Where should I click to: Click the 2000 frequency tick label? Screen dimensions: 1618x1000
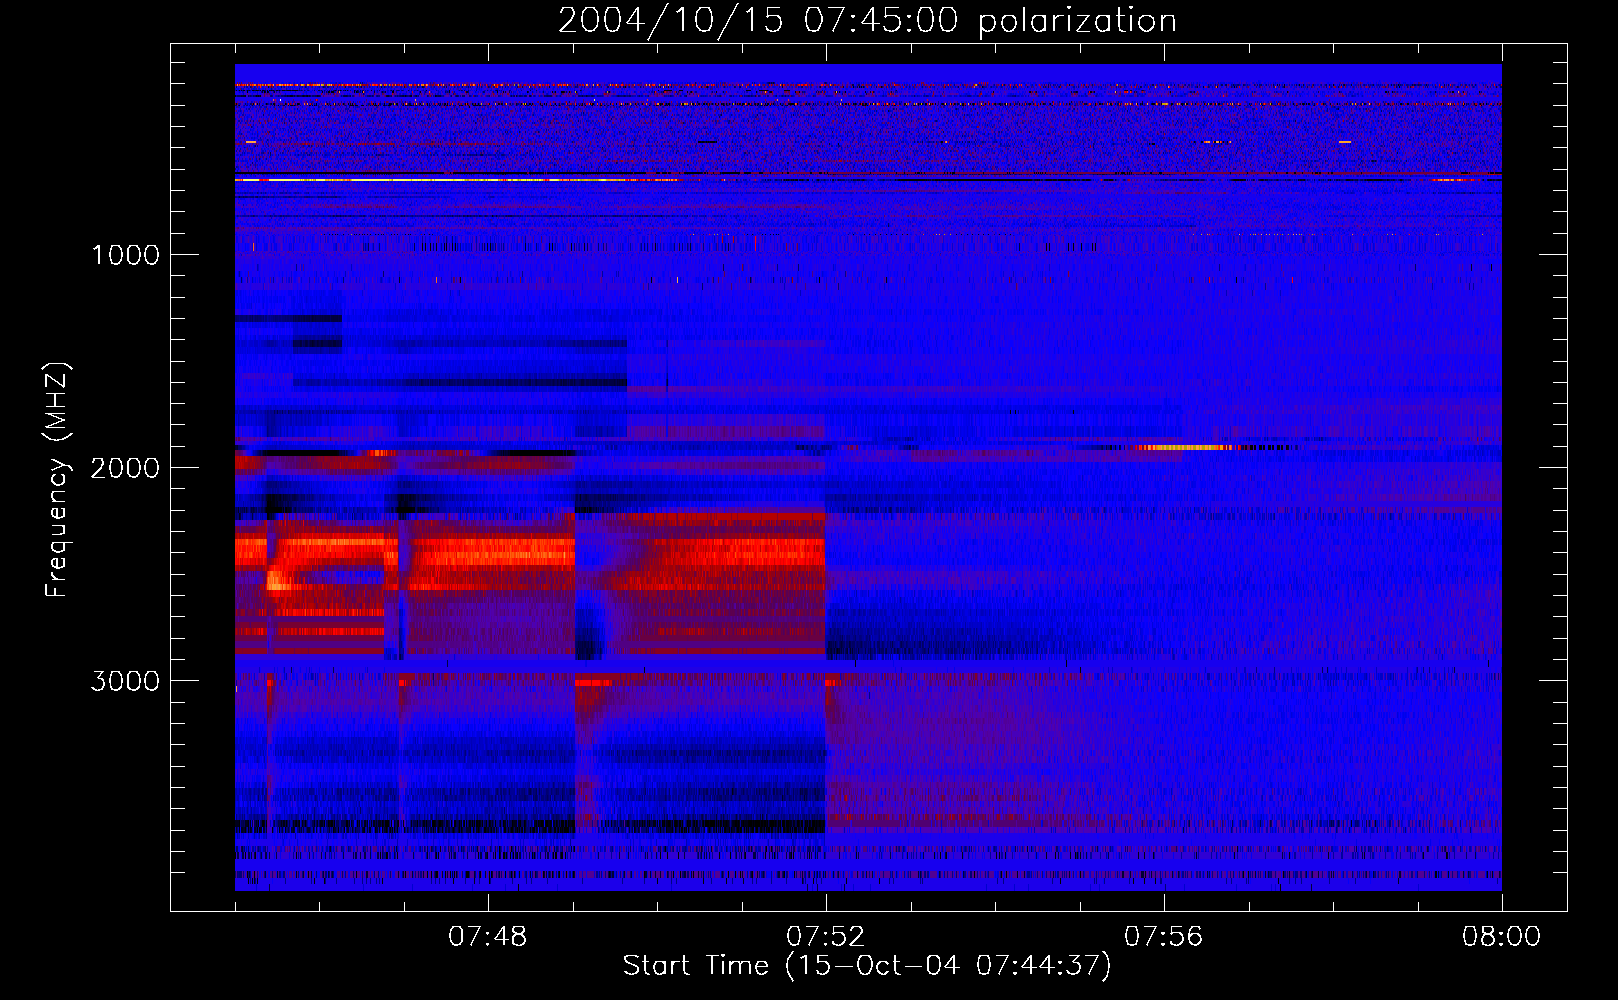[x=125, y=468]
